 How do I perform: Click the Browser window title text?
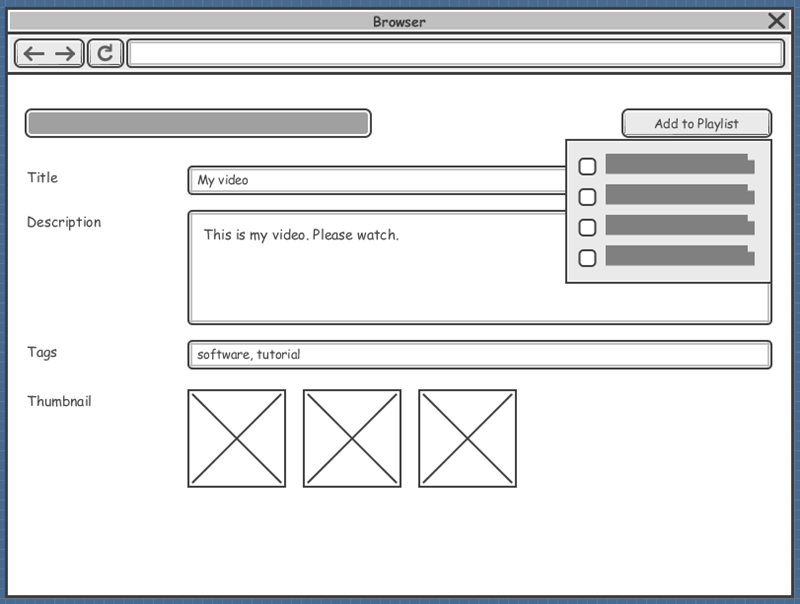[x=399, y=22]
